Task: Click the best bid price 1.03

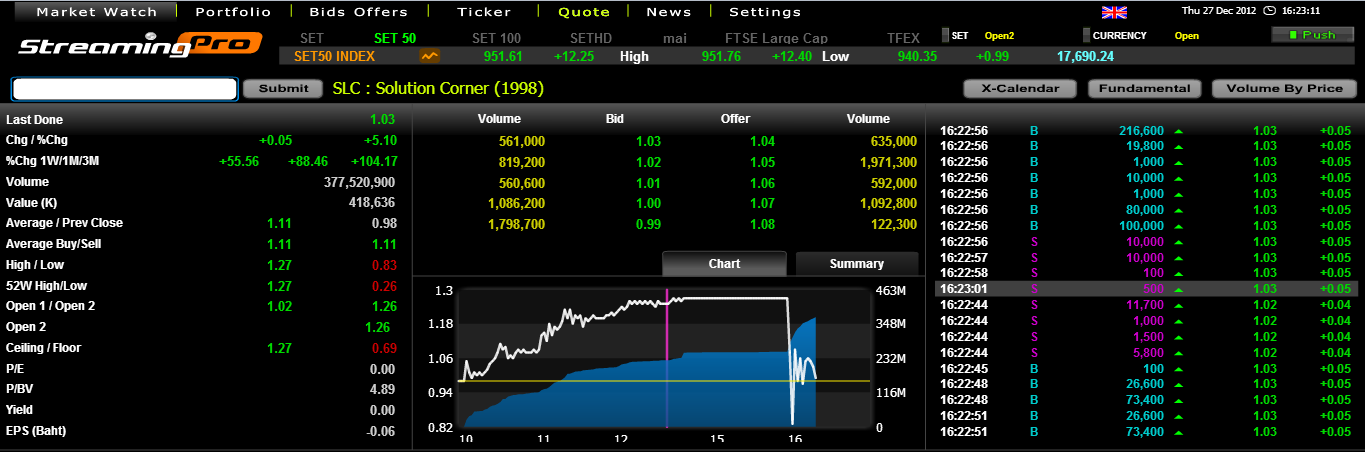Action: (648, 141)
